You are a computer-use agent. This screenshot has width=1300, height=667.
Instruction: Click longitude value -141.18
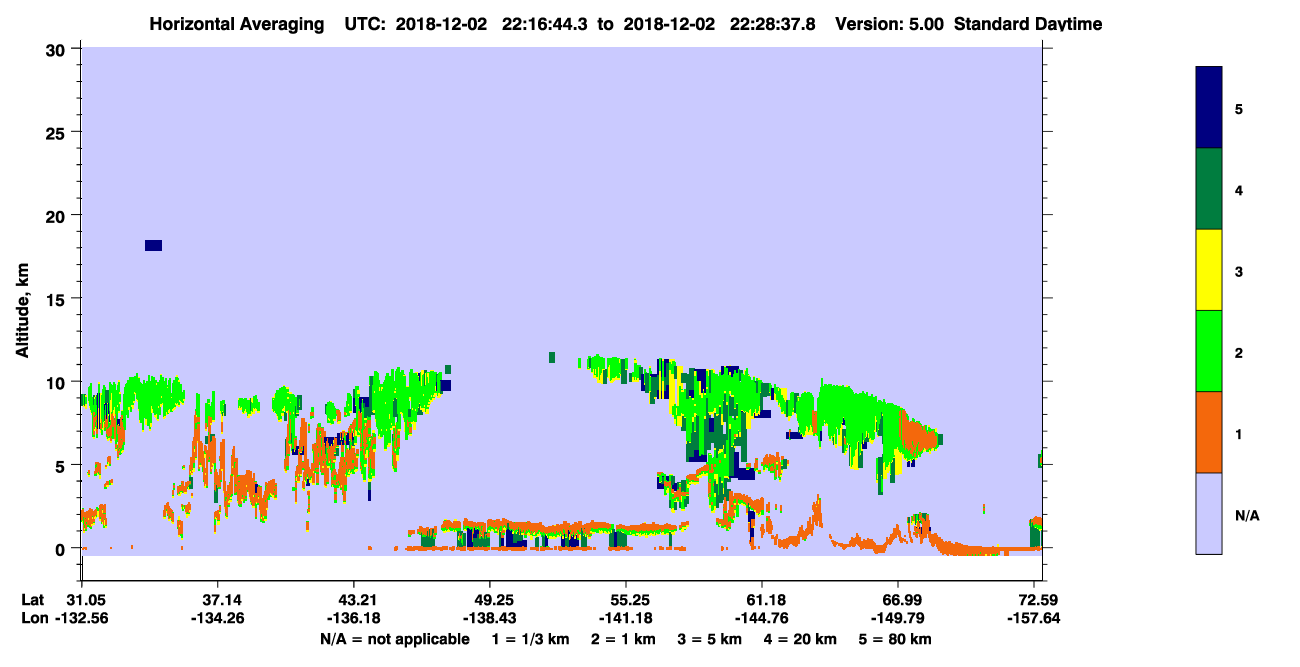(625, 618)
